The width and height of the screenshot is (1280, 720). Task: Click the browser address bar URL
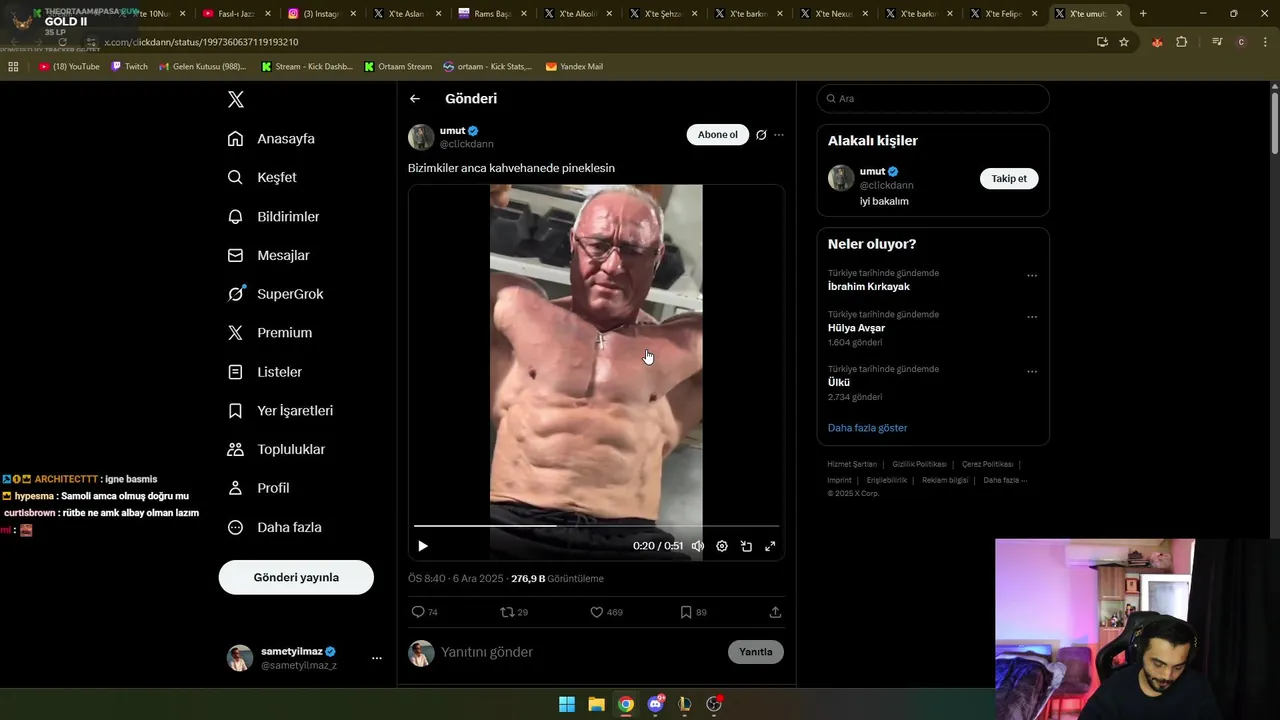201,42
